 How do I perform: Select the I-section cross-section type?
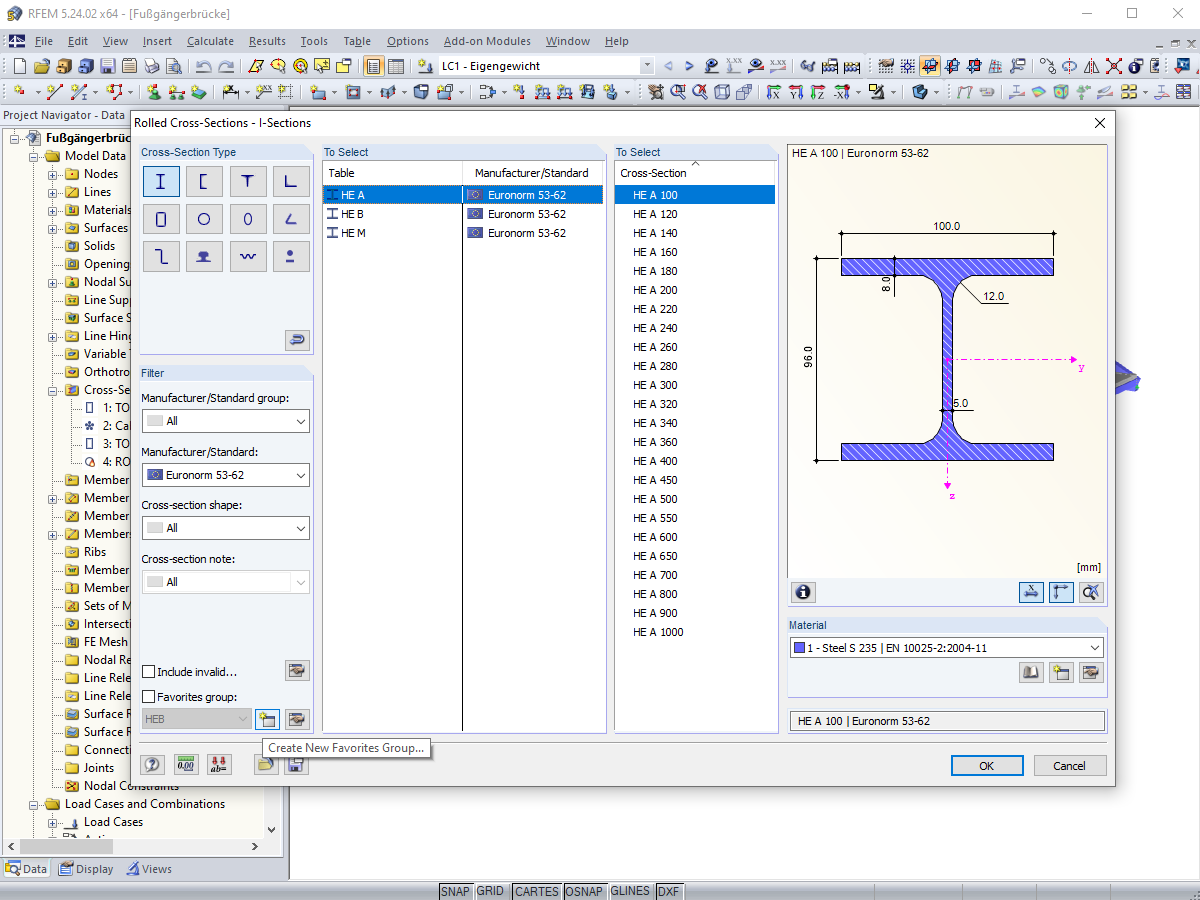click(x=161, y=181)
